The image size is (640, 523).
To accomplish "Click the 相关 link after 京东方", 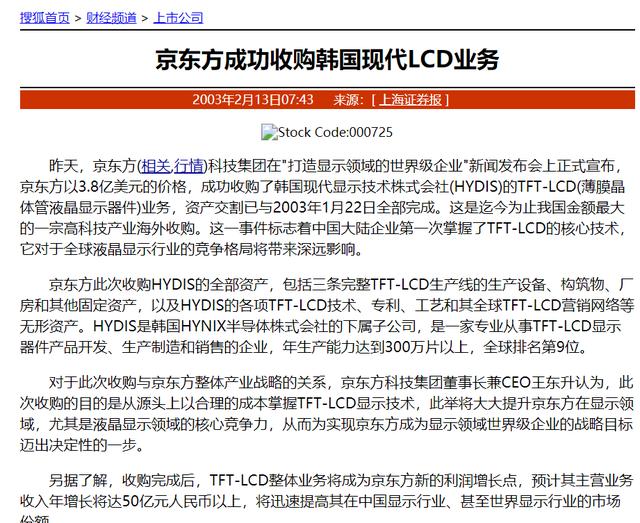I will pyautogui.click(x=156, y=166).
